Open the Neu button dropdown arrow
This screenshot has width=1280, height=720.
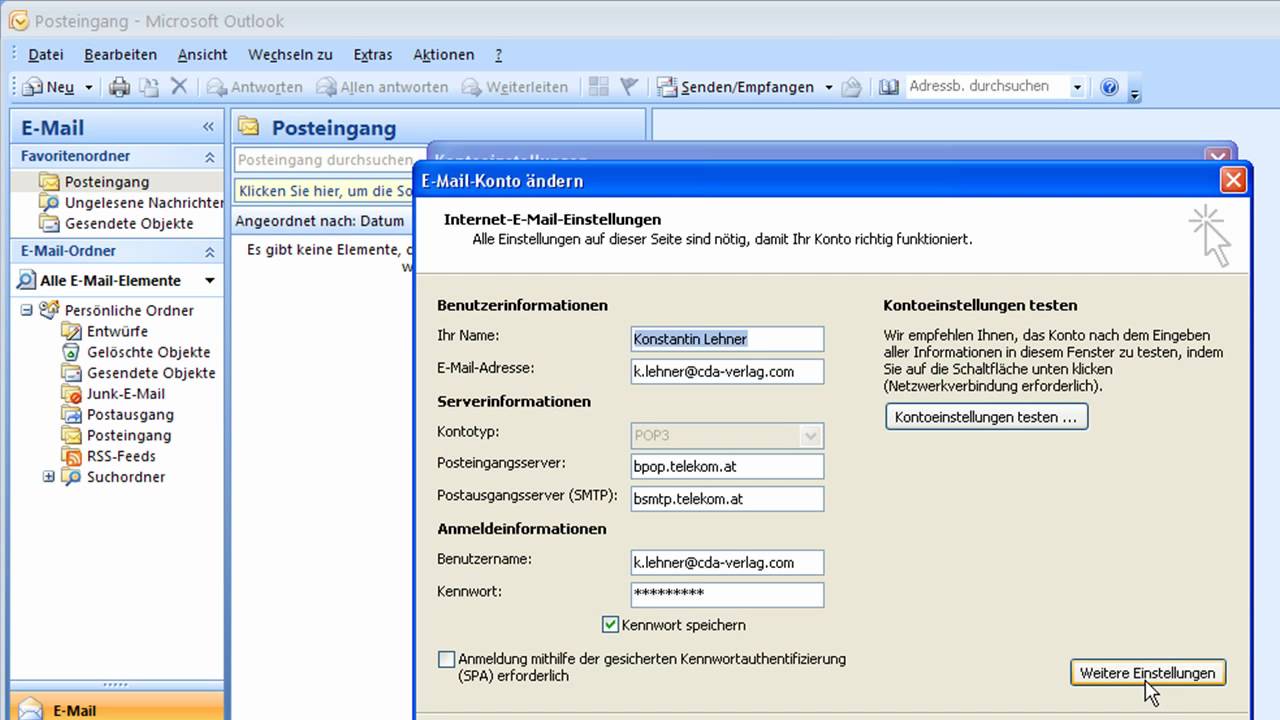(88, 87)
